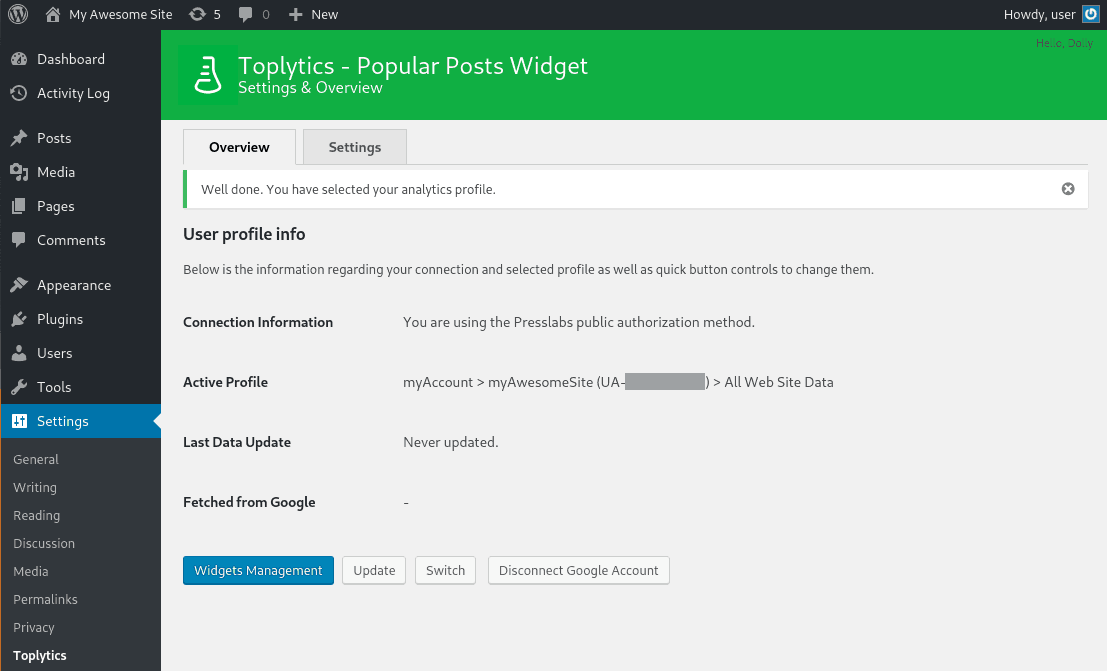This screenshot has width=1107, height=671.
Task: Click My Awesome Site link
Action: tap(121, 14)
